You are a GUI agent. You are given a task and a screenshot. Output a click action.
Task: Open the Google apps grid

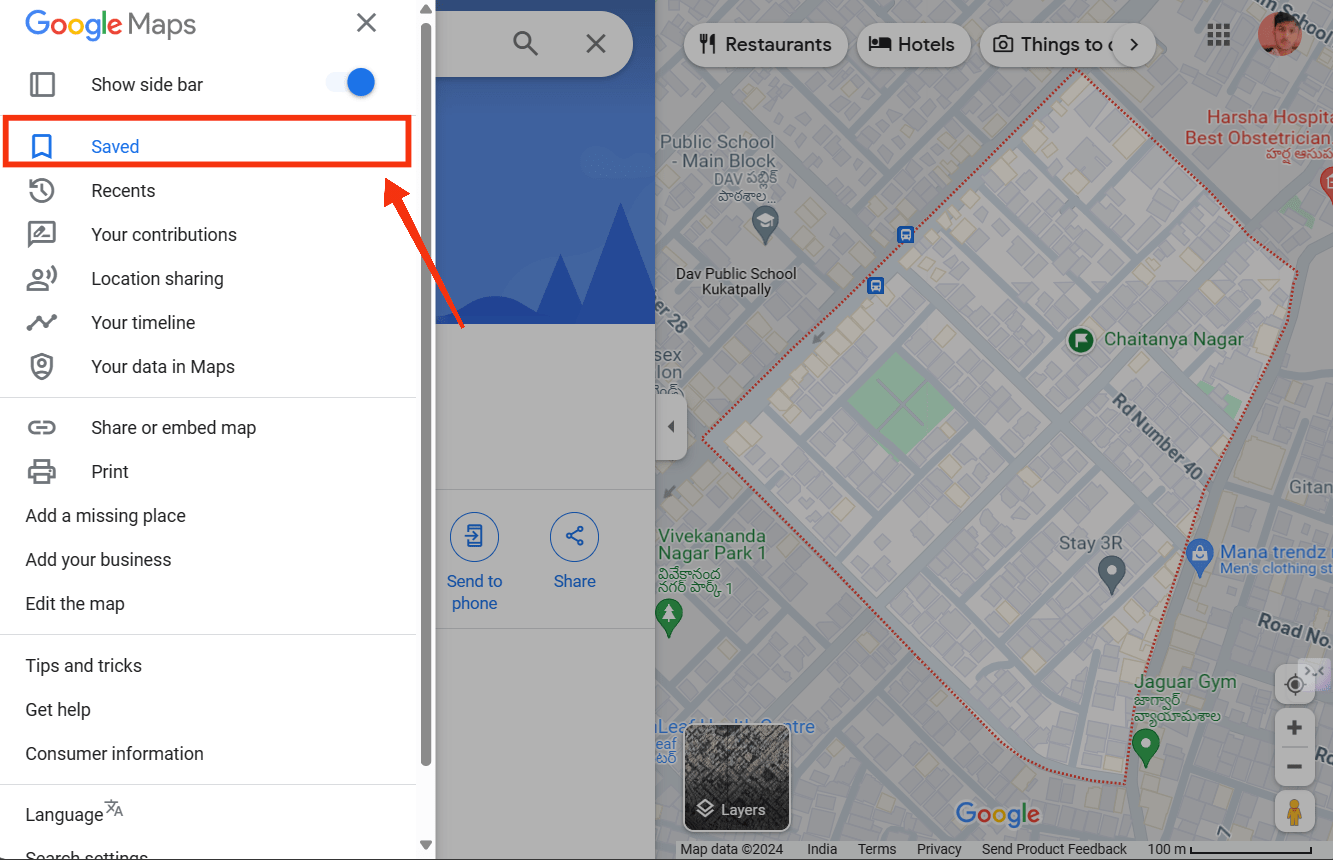pos(1218,36)
